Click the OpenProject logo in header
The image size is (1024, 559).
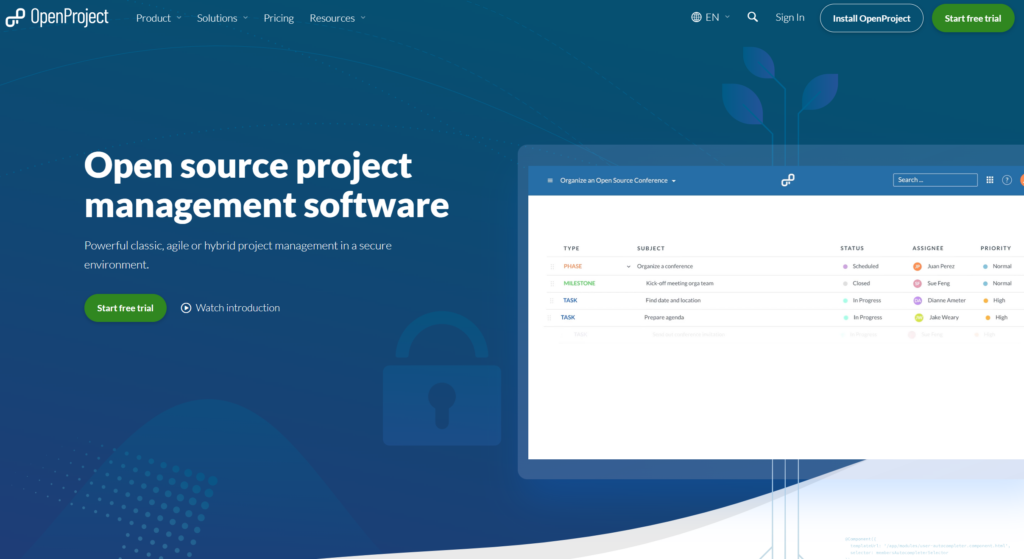click(57, 18)
